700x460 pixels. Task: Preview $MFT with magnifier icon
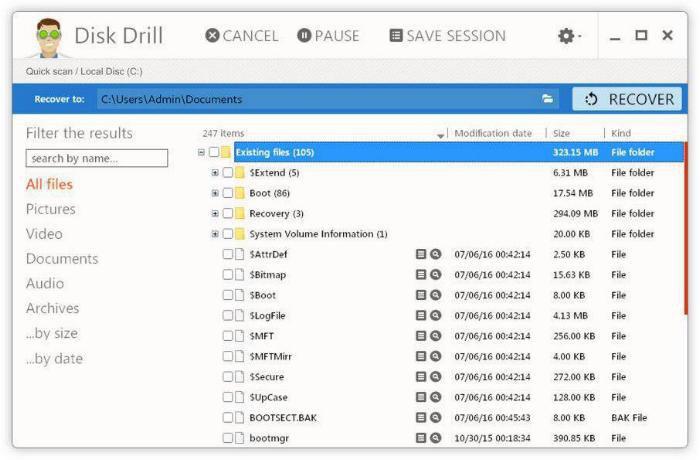click(x=436, y=335)
